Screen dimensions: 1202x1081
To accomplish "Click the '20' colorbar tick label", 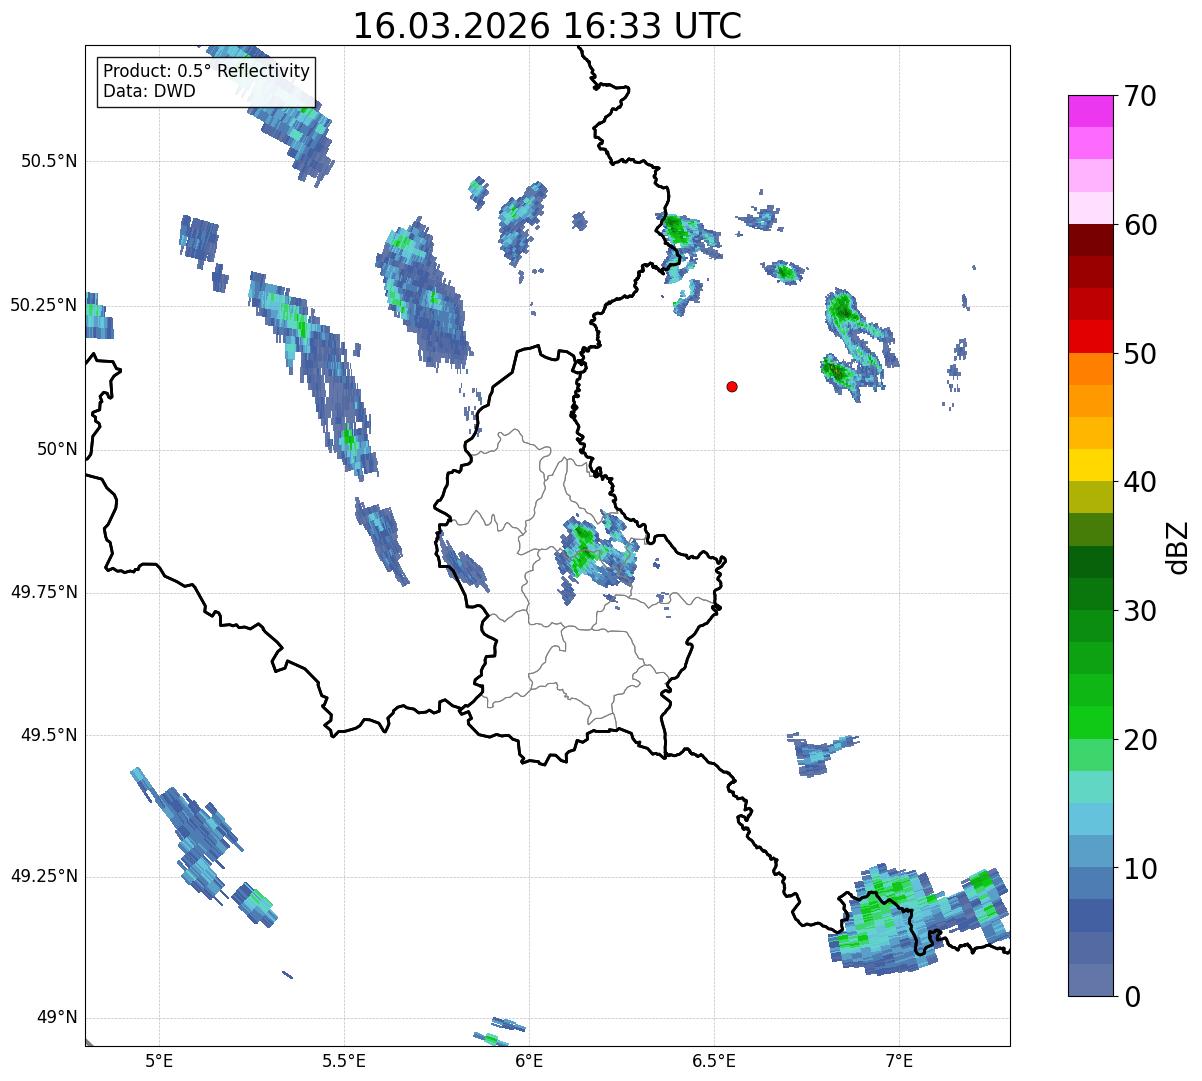I will click(x=1139, y=740).
